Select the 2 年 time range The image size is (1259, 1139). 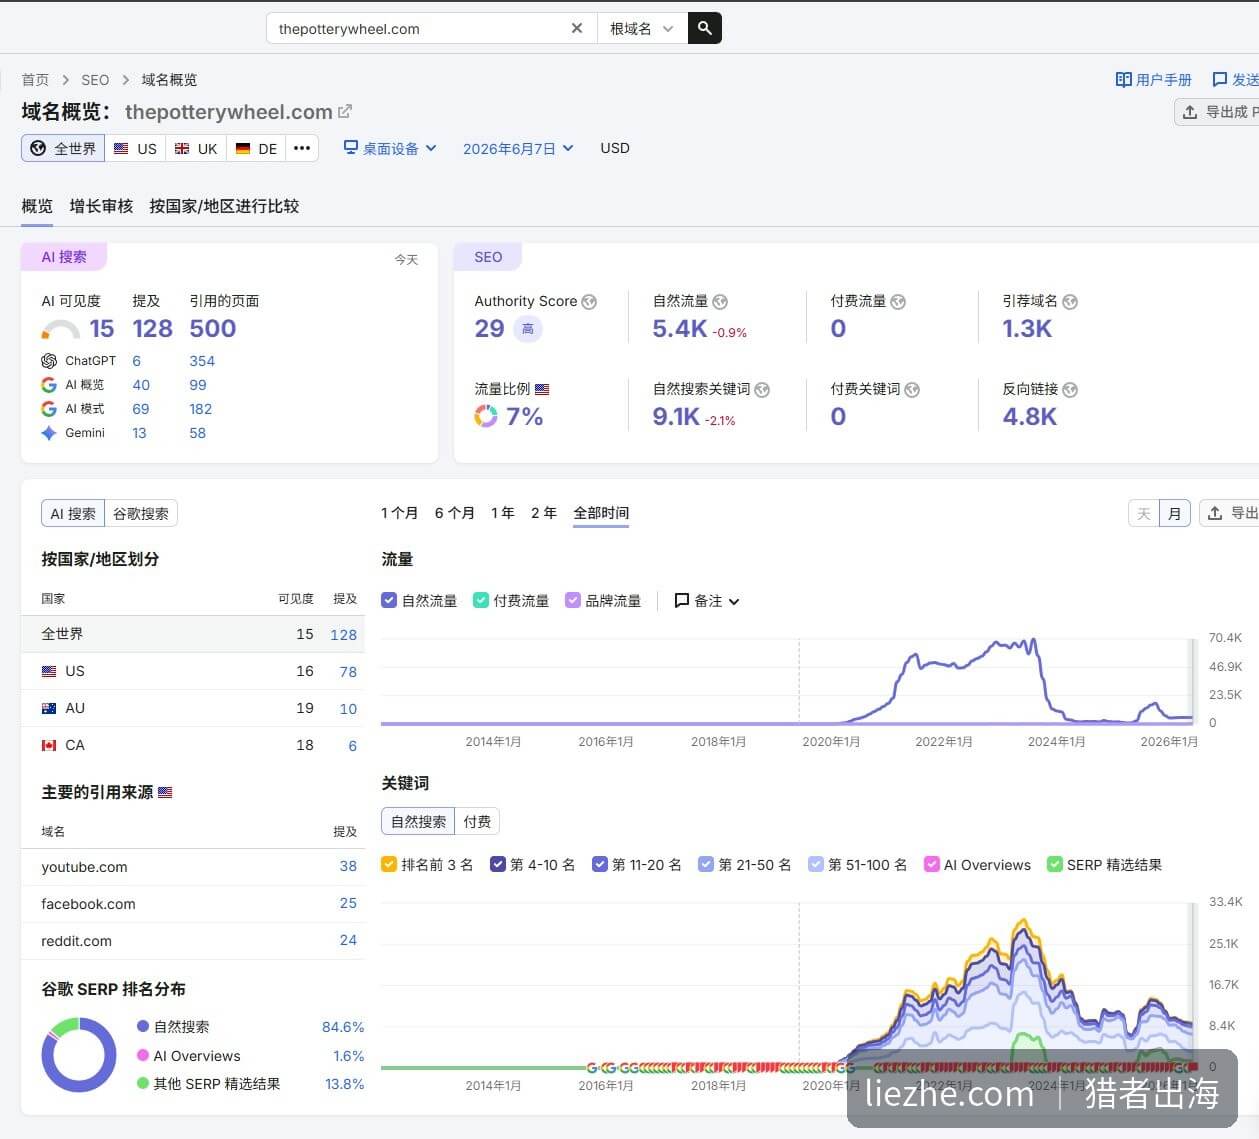[x=543, y=513]
